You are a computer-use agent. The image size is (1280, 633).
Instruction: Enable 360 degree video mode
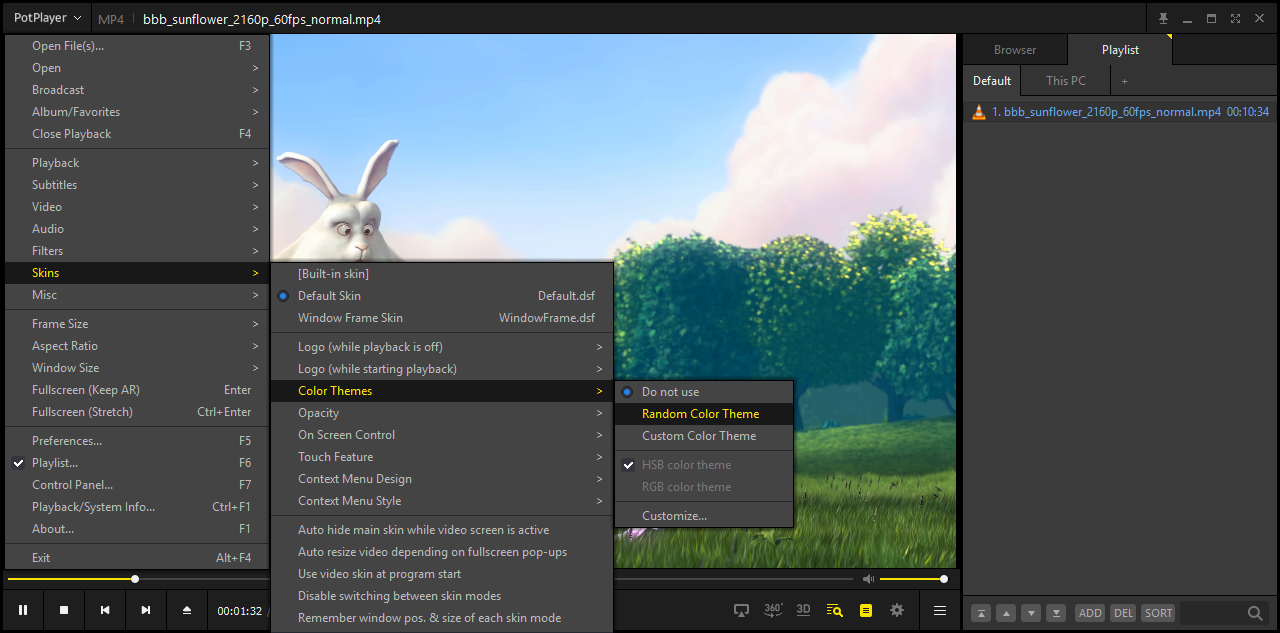point(773,610)
